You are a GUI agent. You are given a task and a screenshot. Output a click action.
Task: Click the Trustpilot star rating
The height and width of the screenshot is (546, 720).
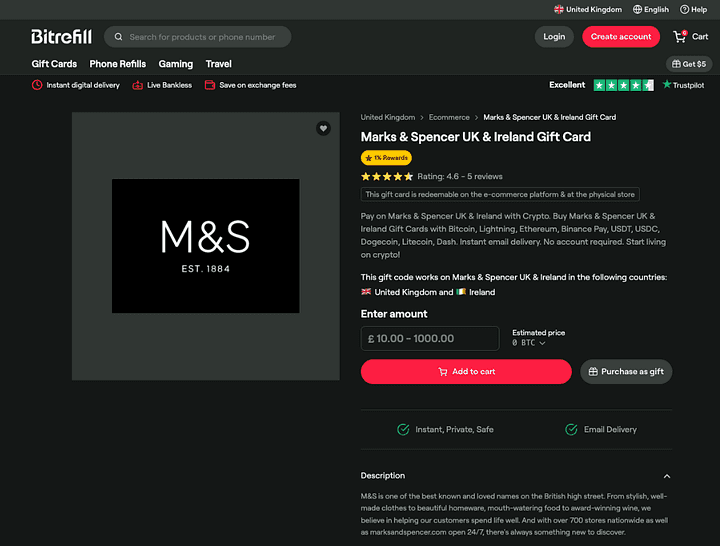click(624, 85)
